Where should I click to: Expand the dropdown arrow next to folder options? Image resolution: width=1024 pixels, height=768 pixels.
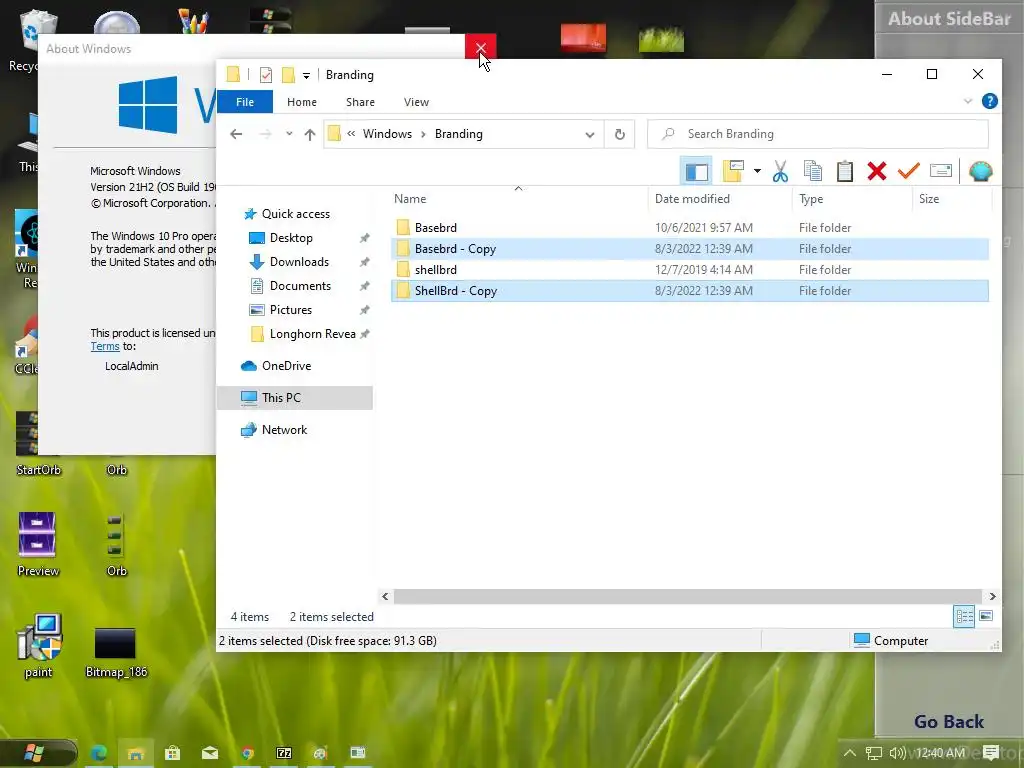click(757, 171)
